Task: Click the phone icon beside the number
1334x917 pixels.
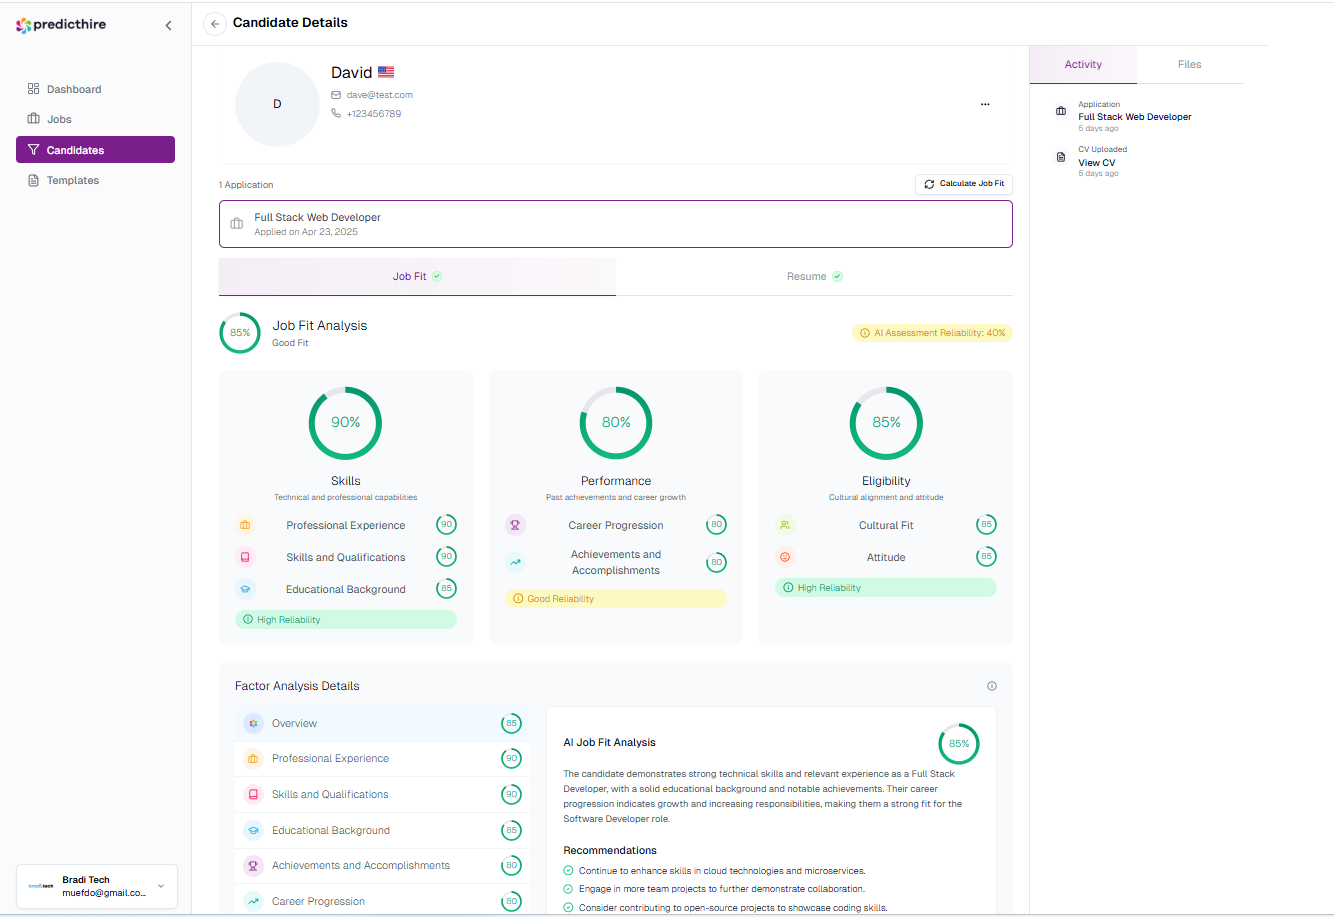Action: point(337,114)
